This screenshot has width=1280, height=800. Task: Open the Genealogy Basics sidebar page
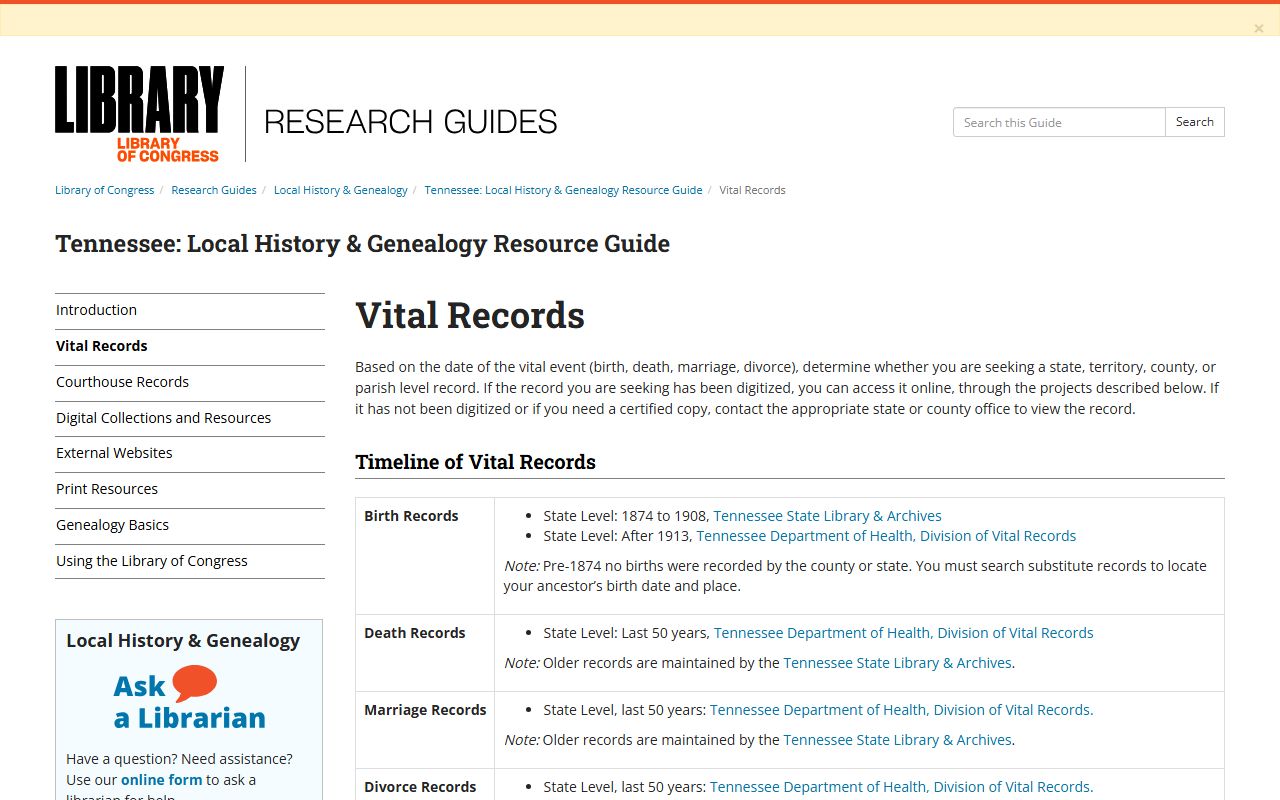coord(190,526)
